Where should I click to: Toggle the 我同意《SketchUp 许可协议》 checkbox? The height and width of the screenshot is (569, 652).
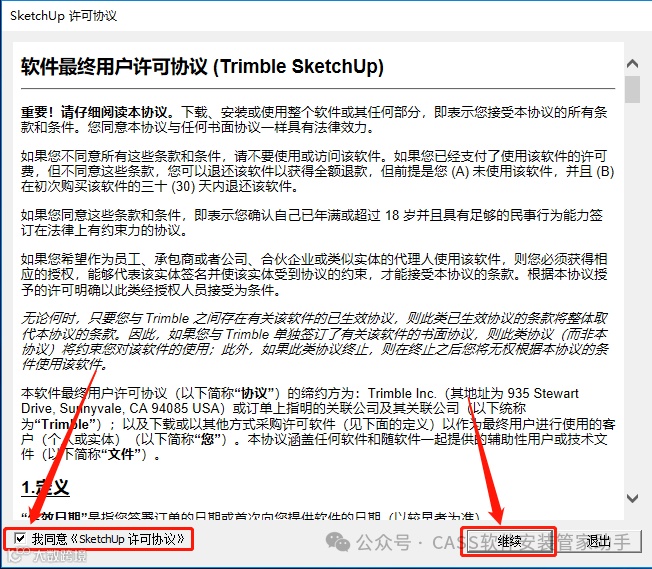point(20,538)
